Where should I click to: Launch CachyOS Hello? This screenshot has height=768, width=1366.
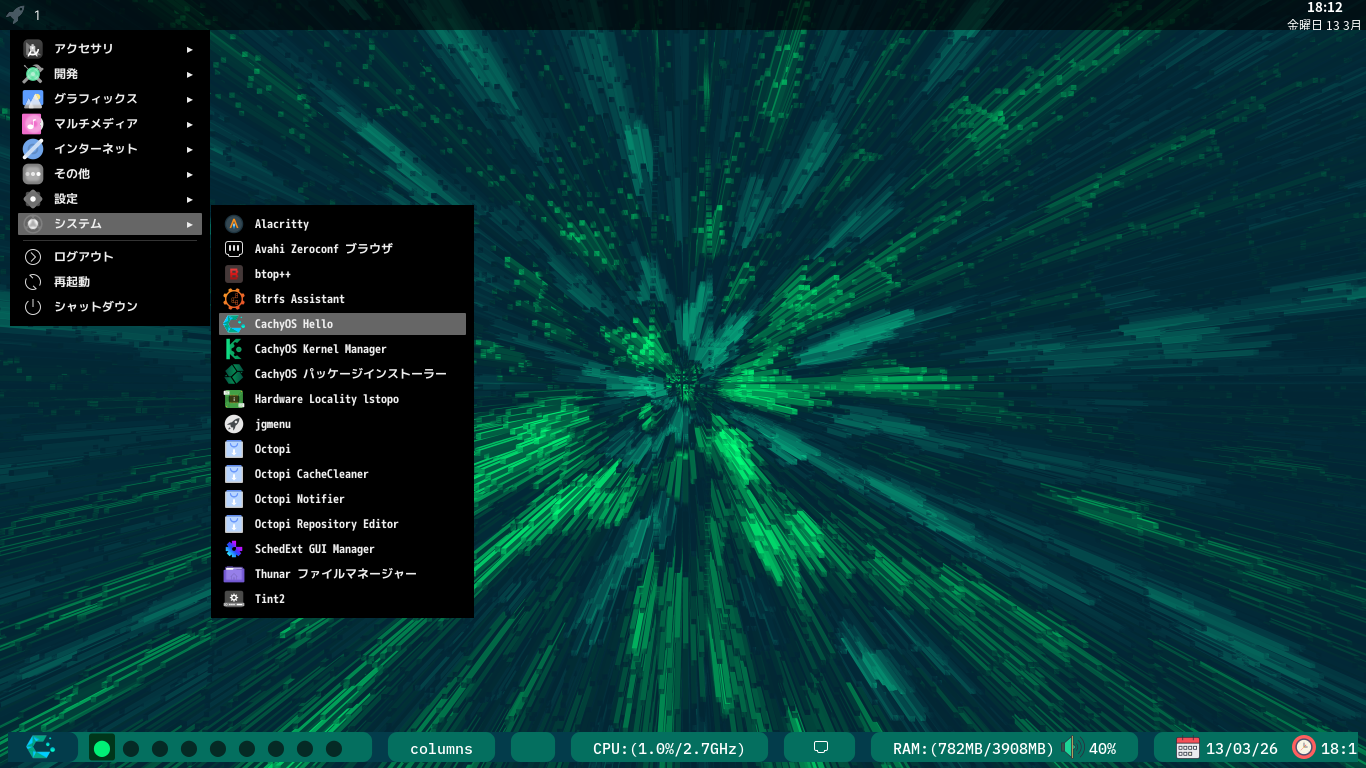342,324
